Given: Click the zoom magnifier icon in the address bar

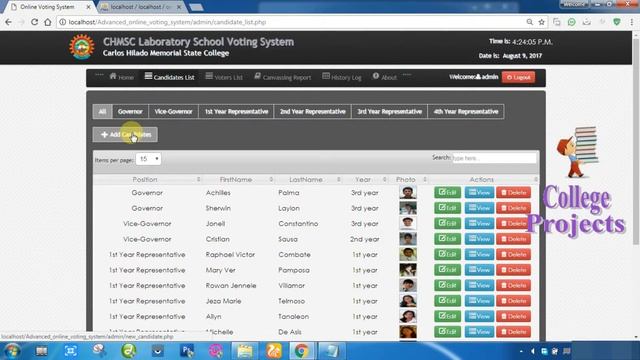Looking at the screenshot, I should (x=529, y=22).
